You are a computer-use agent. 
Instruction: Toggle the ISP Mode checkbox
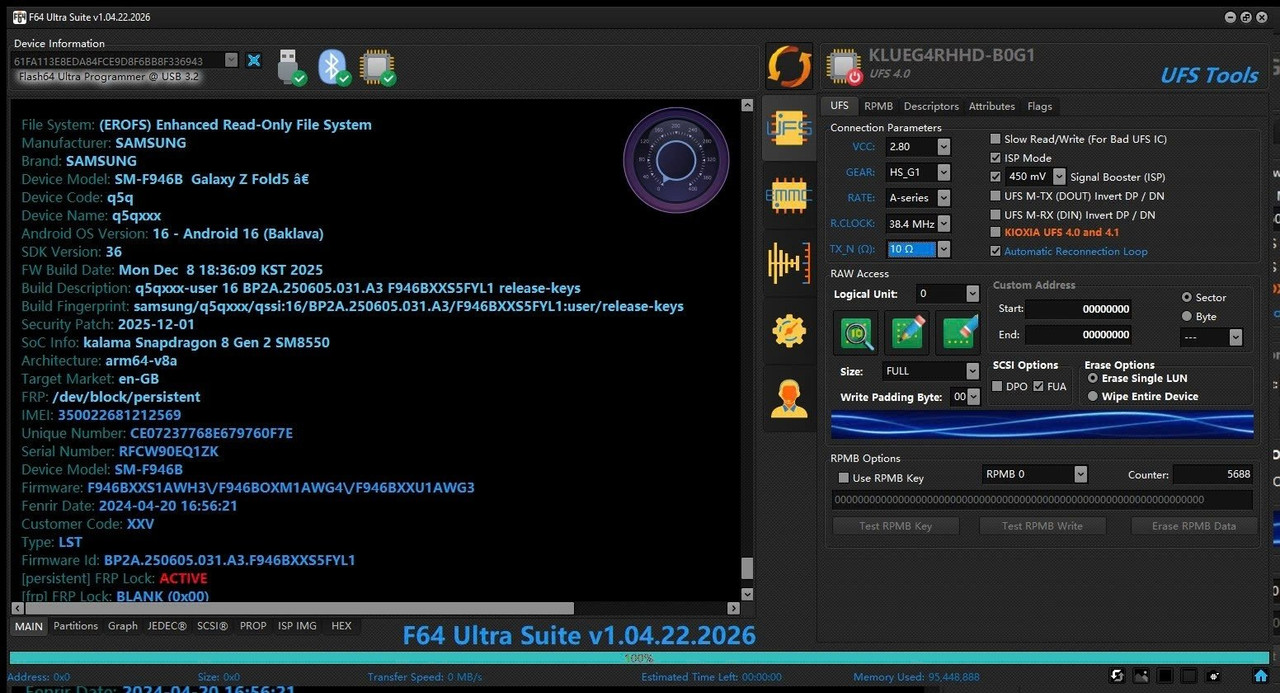click(995, 158)
